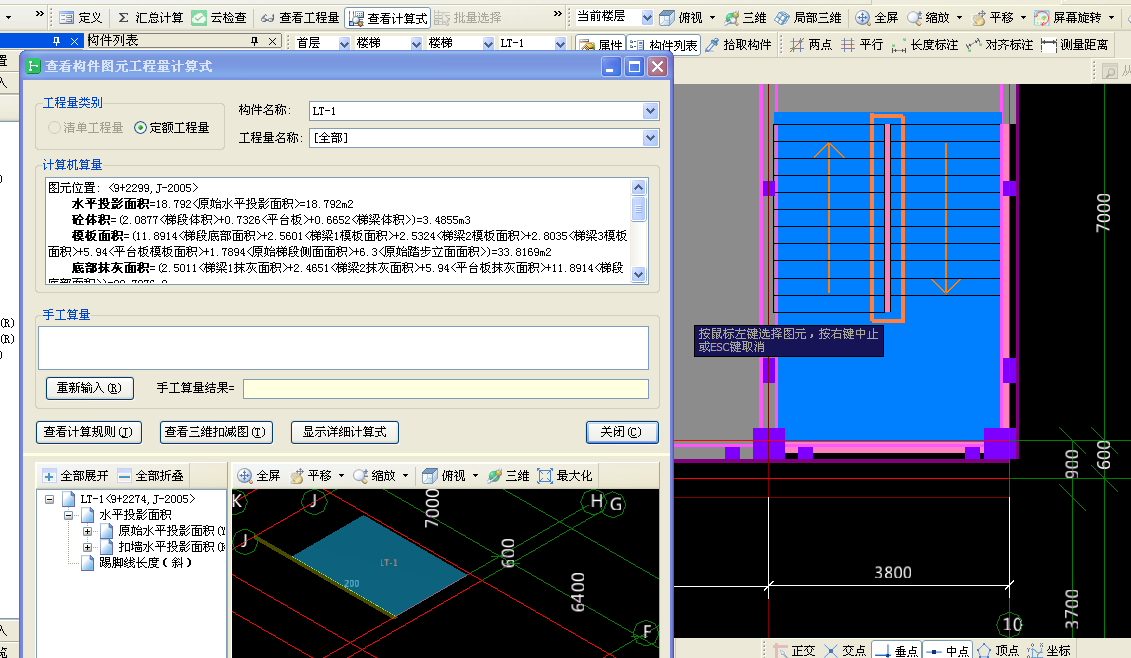
Task: Enable 局部三维 view
Action: 808,17
